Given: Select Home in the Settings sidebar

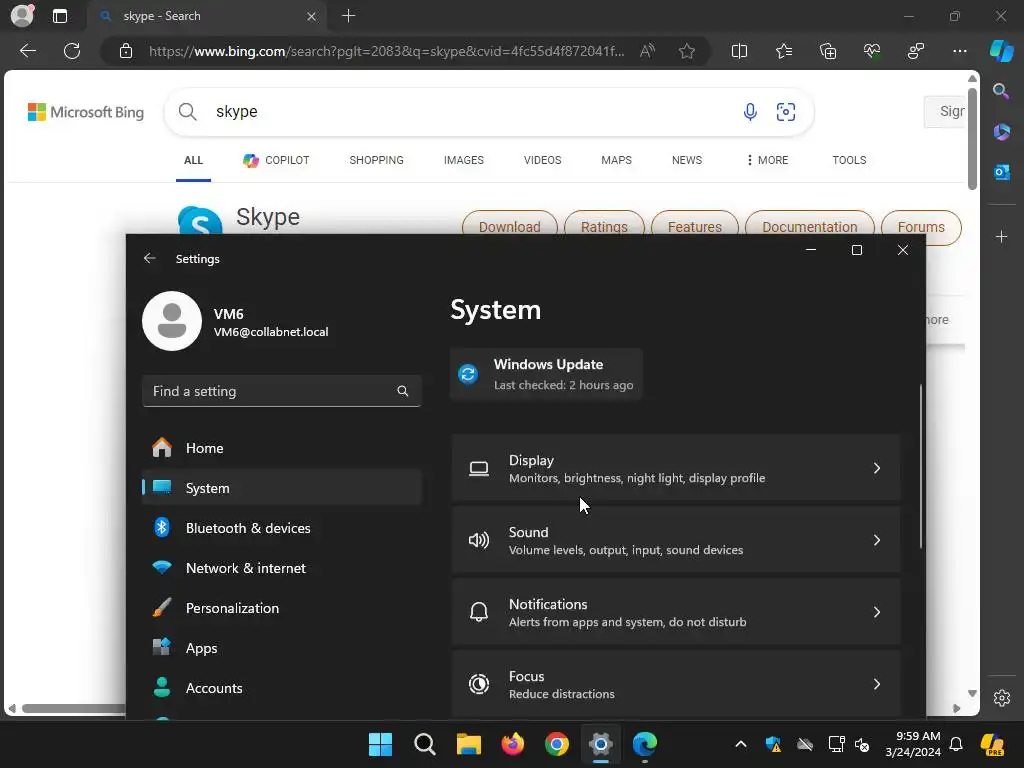Looking at the screenshot, I should click(x=281, y=448).
